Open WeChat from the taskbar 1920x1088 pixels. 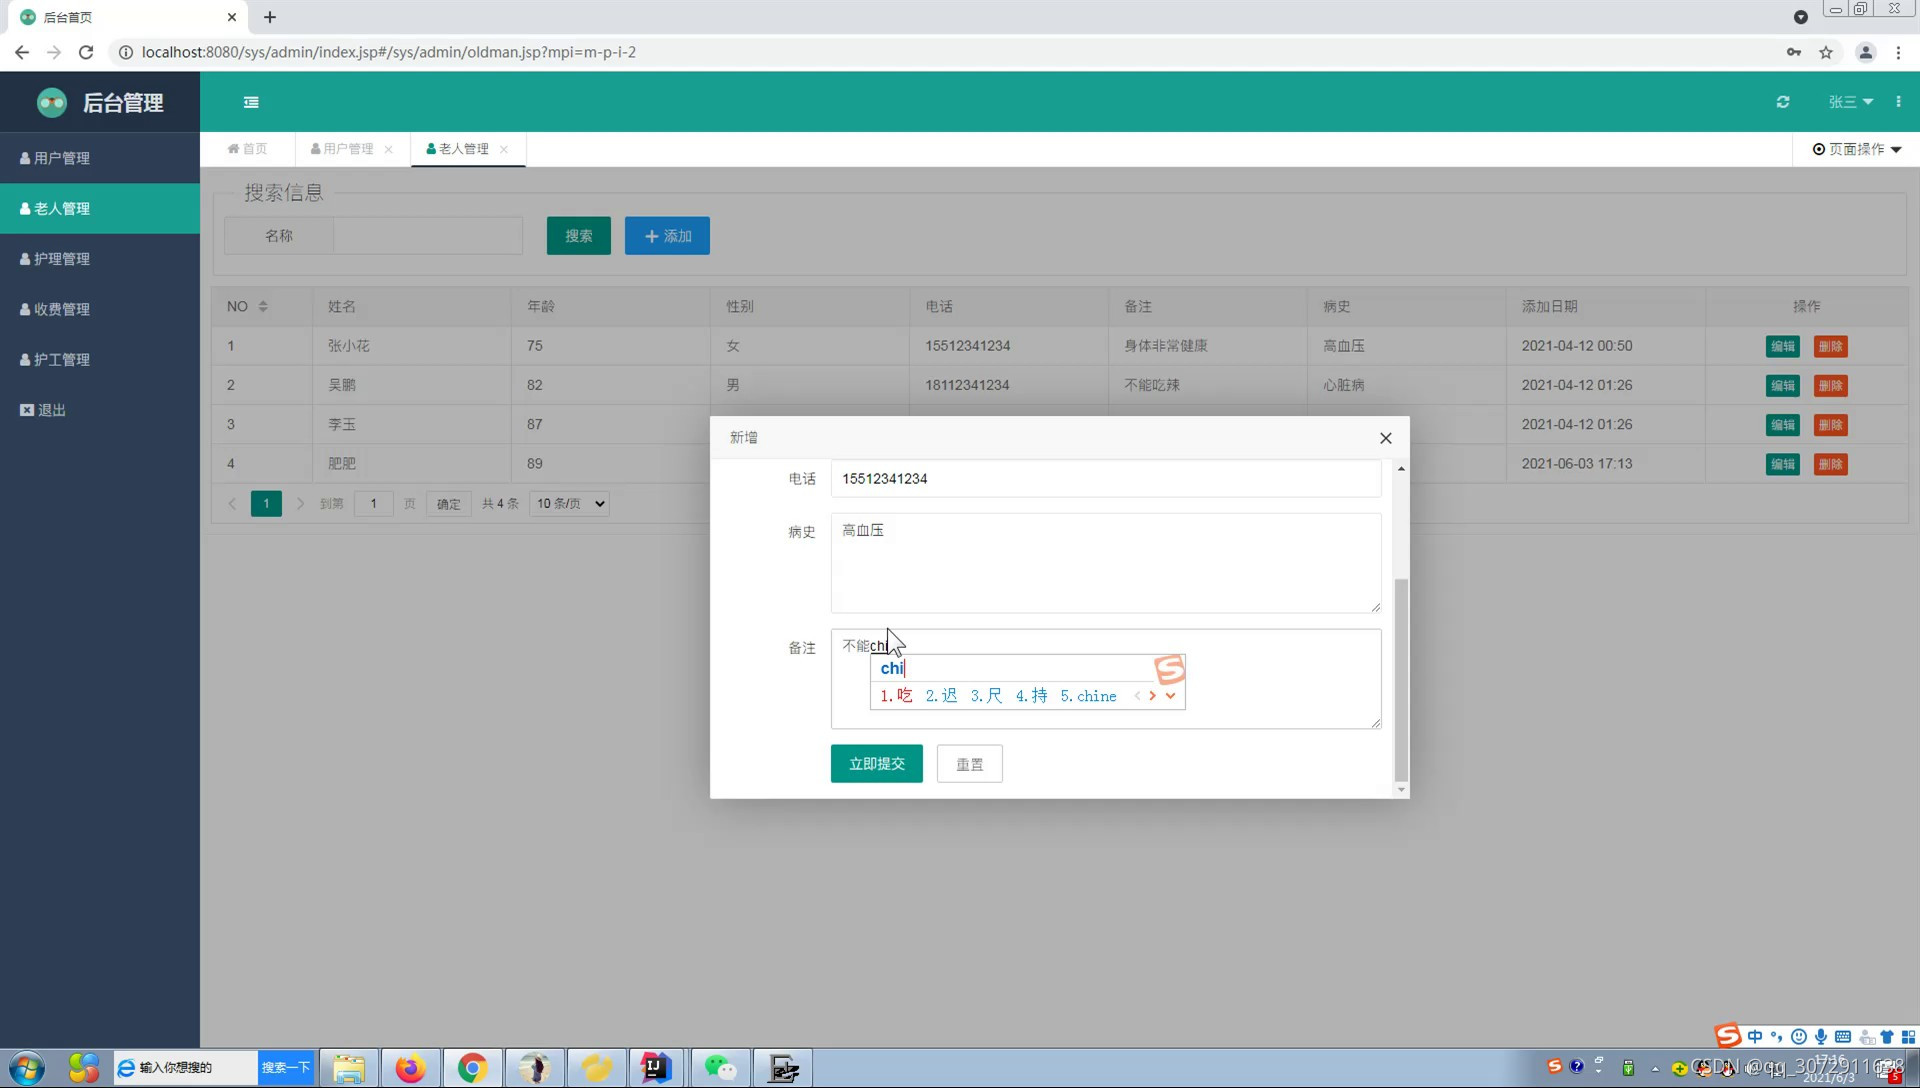pos(720,1068)
